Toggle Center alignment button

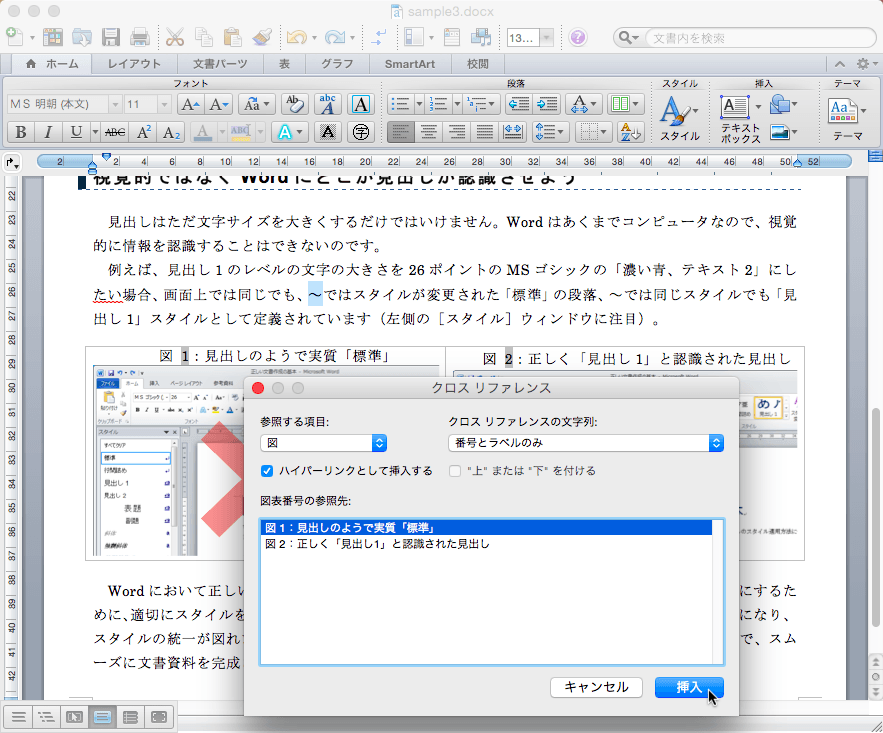429,133
